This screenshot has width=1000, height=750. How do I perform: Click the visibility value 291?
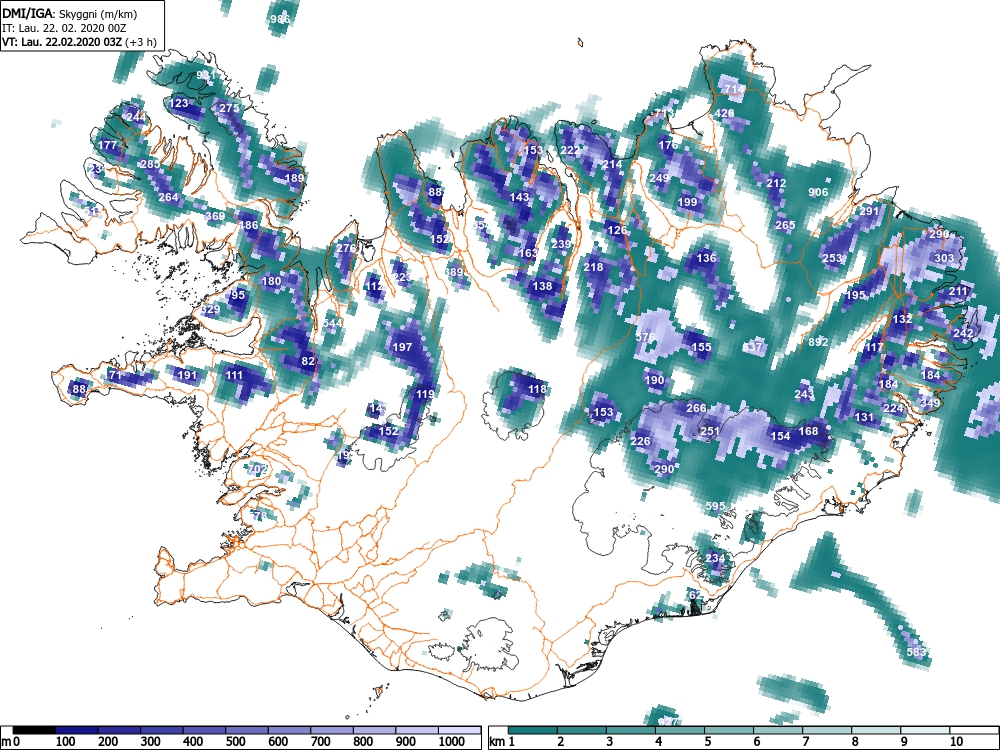point(870,211)
